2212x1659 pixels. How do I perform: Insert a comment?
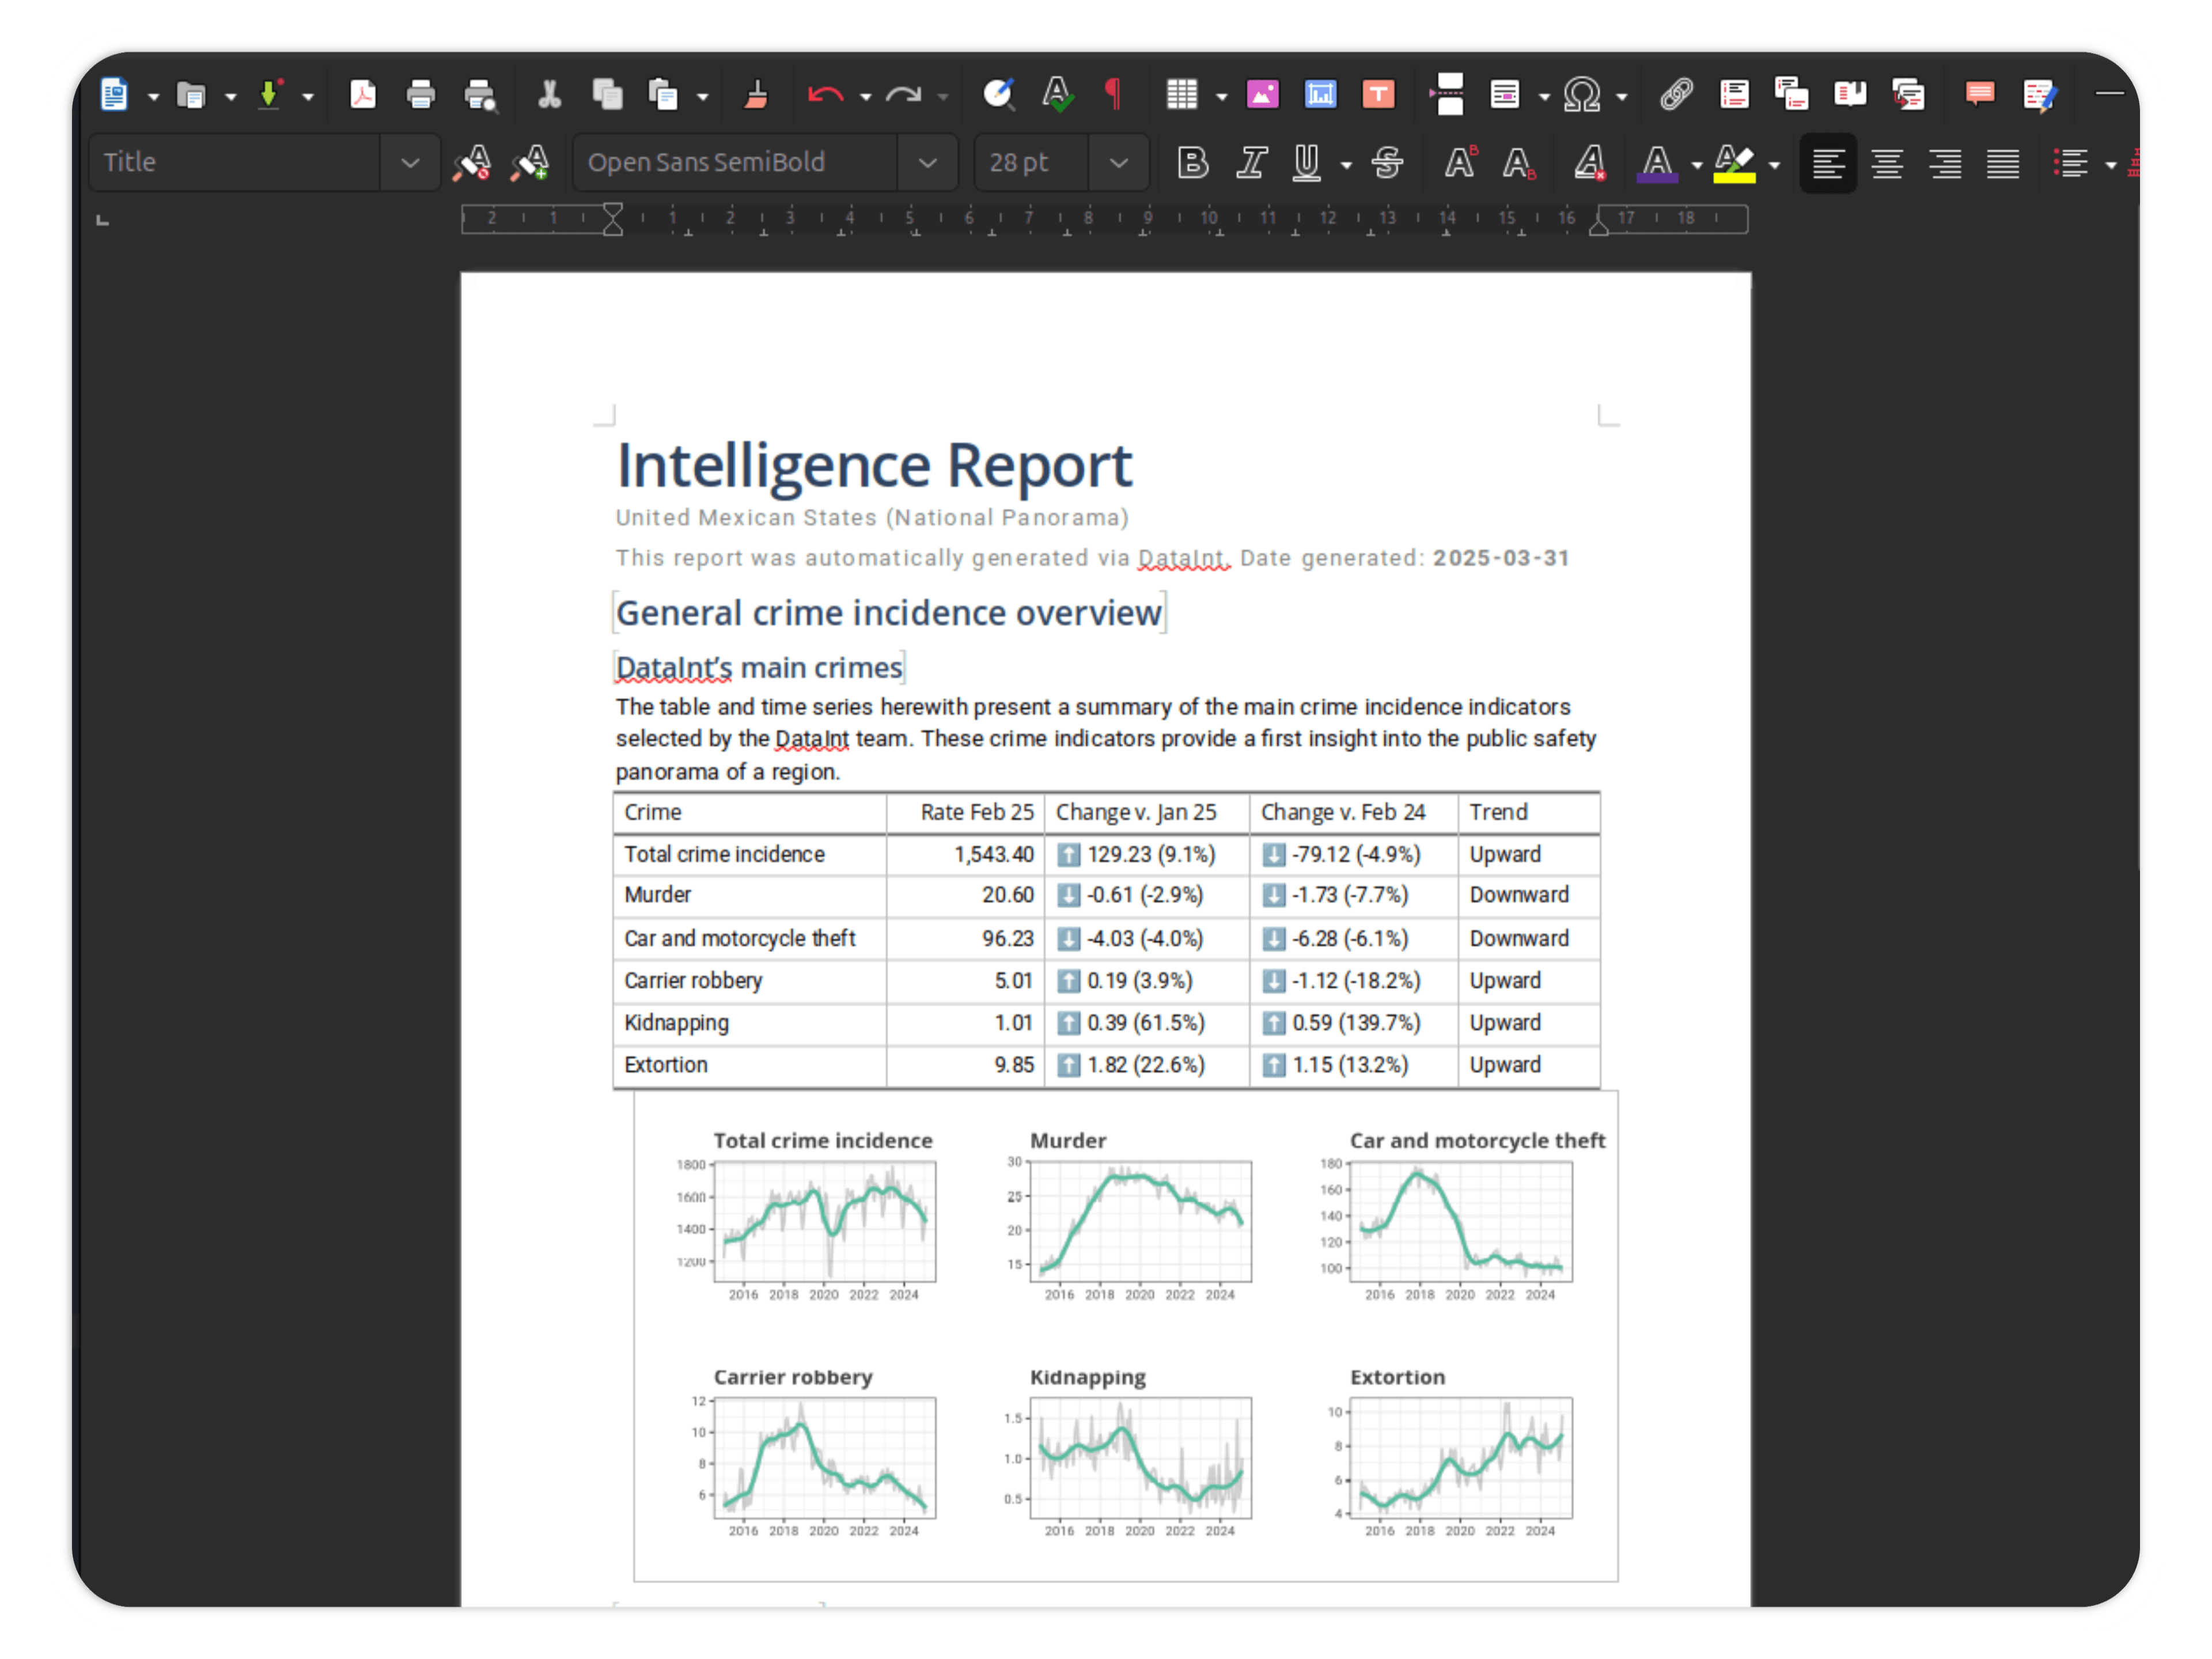[1977, 95]
